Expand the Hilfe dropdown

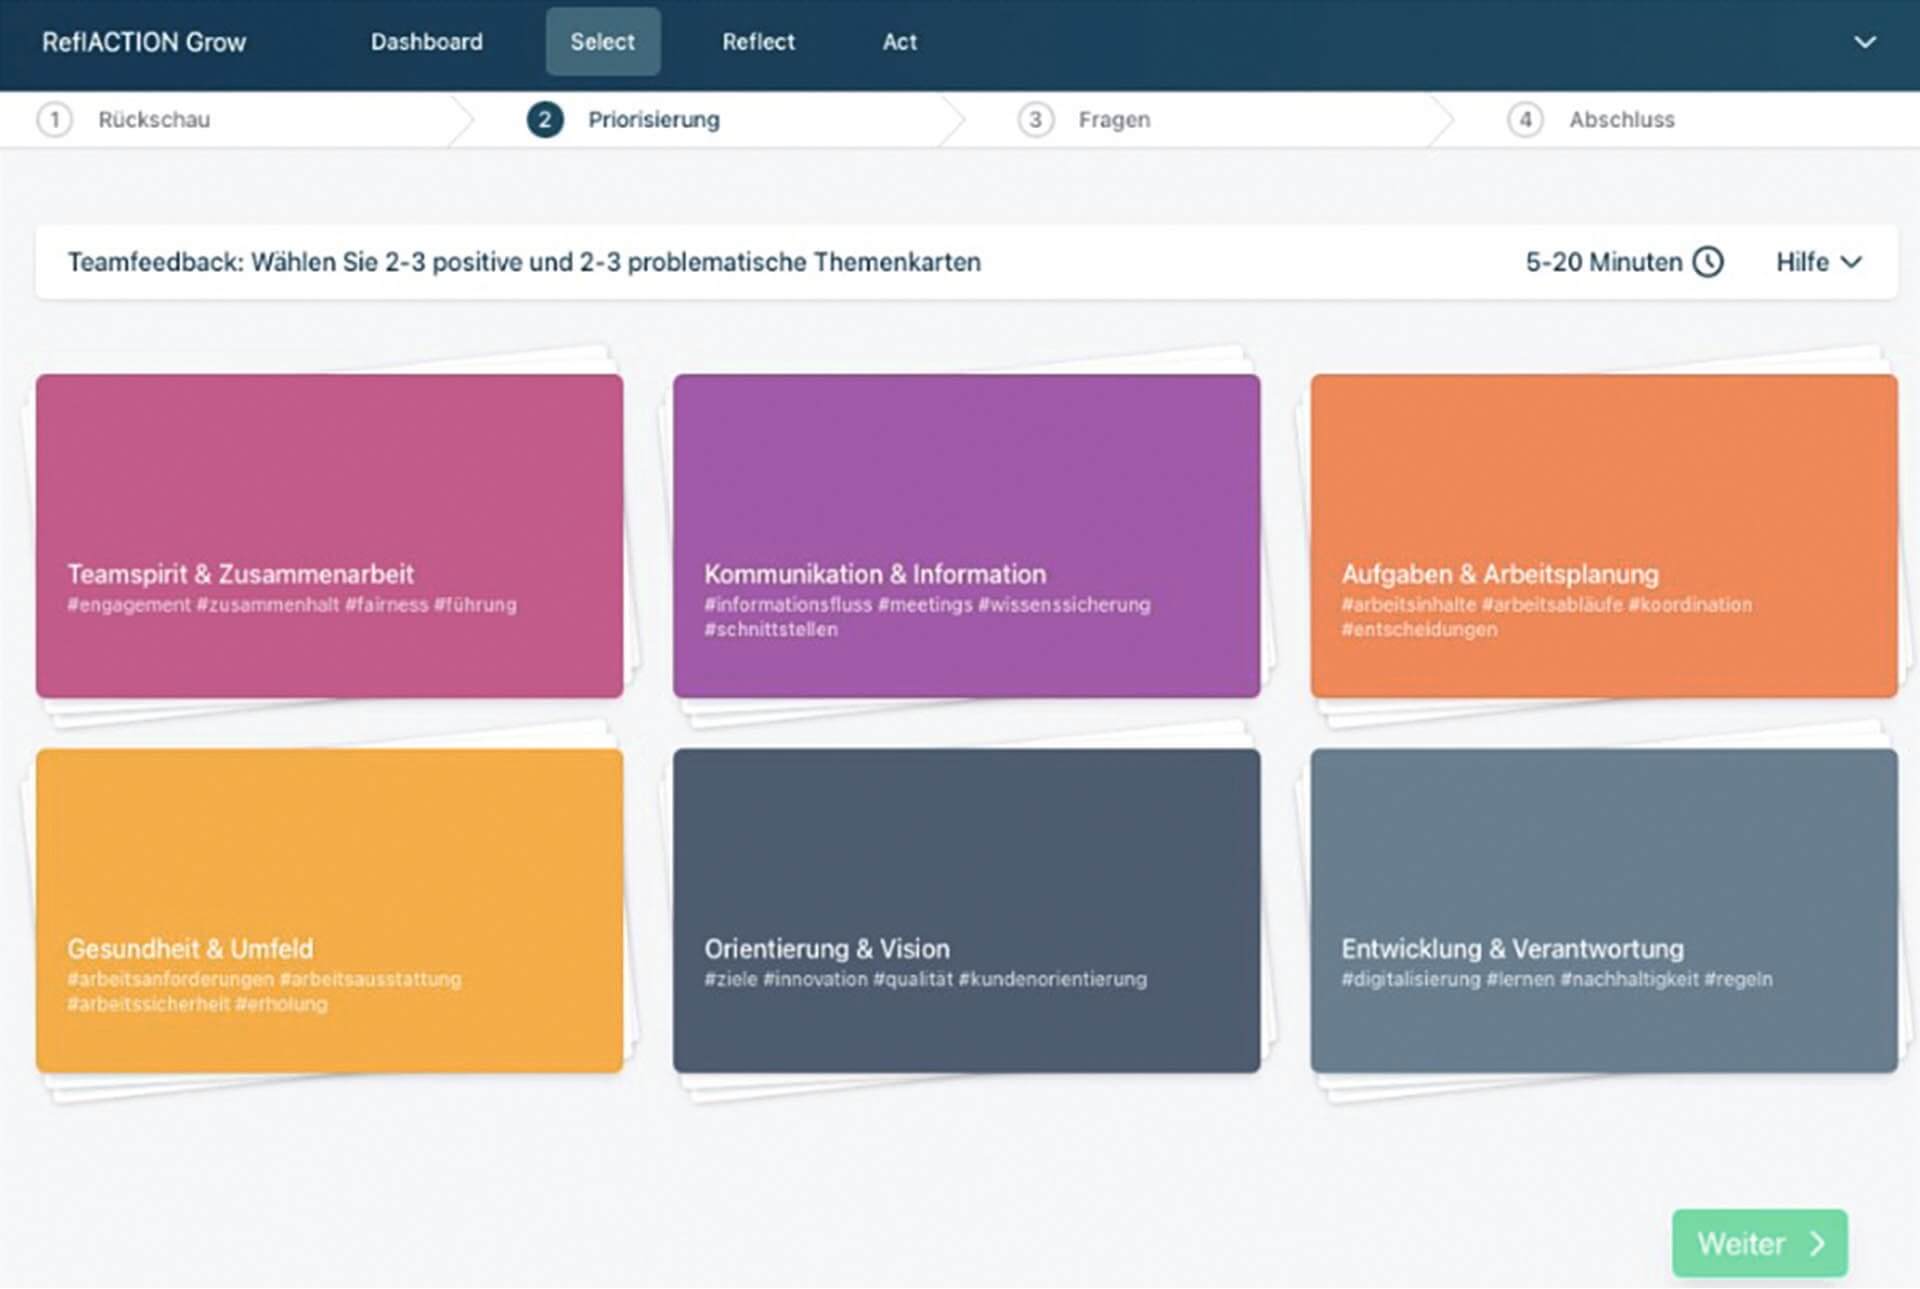coord(1818,262)
